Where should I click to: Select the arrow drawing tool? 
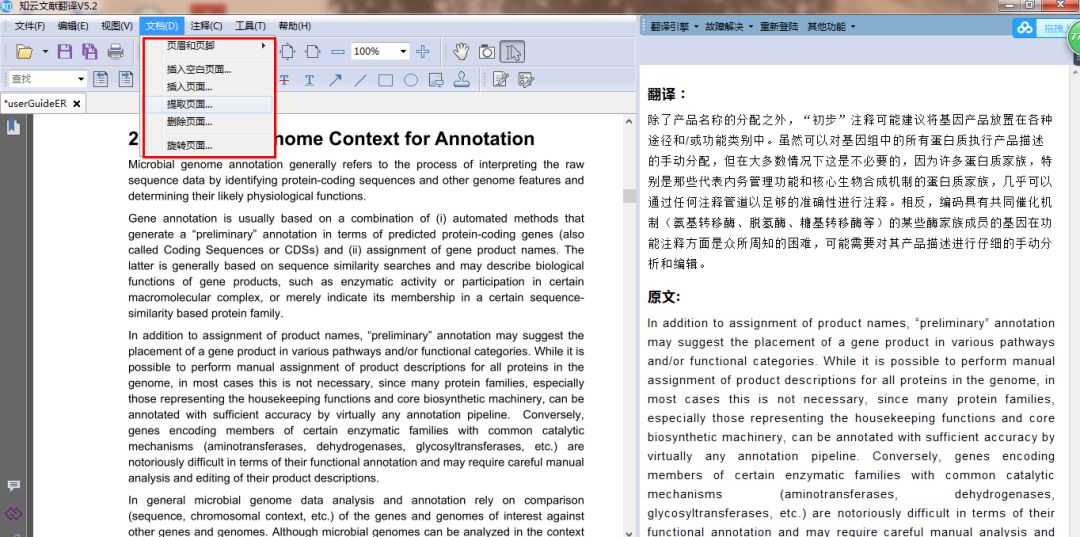[x=335, y=80]
